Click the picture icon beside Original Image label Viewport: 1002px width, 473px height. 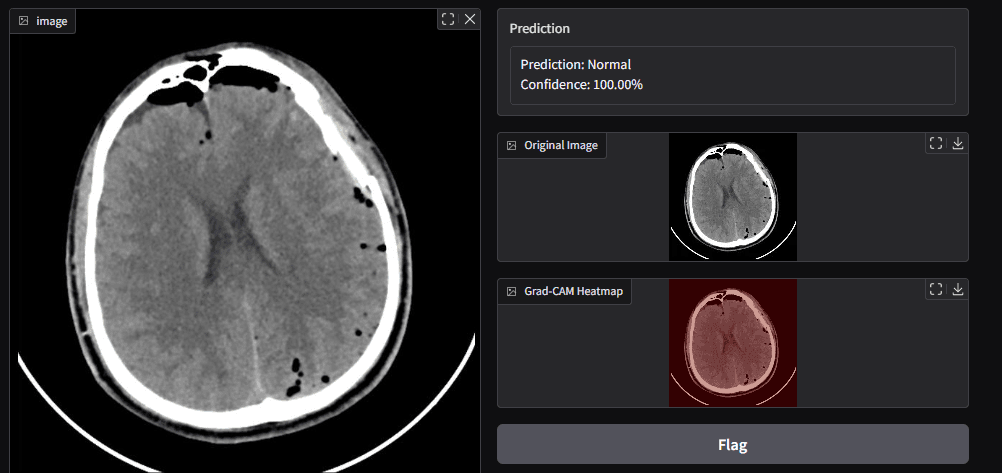coord(511,145)
